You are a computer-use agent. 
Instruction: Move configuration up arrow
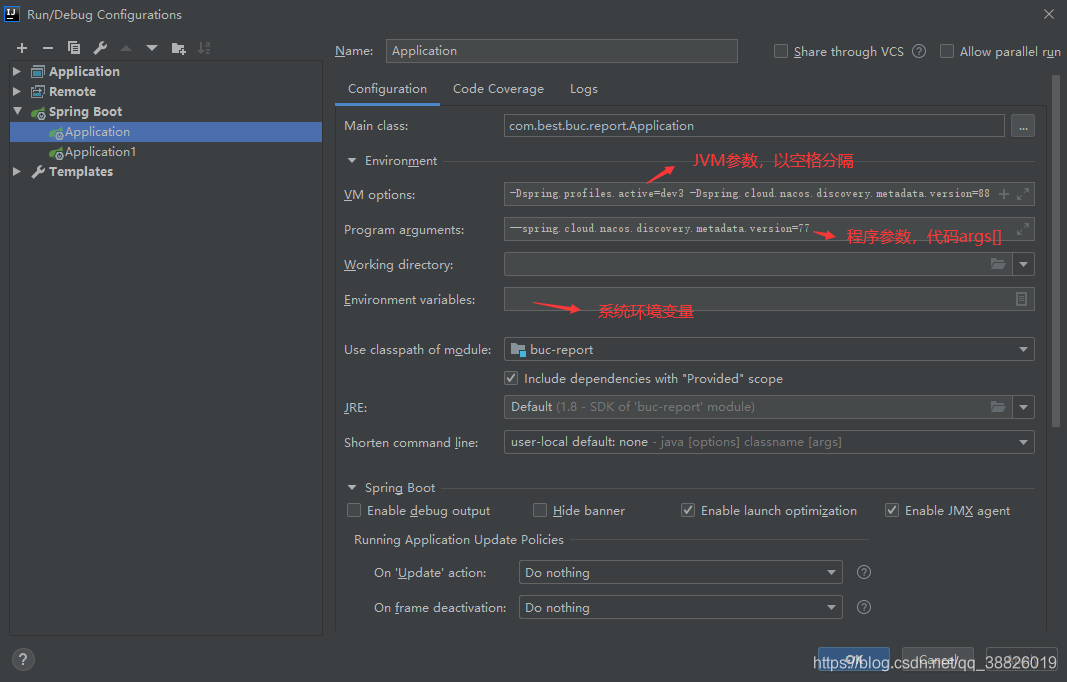(126, 48)
